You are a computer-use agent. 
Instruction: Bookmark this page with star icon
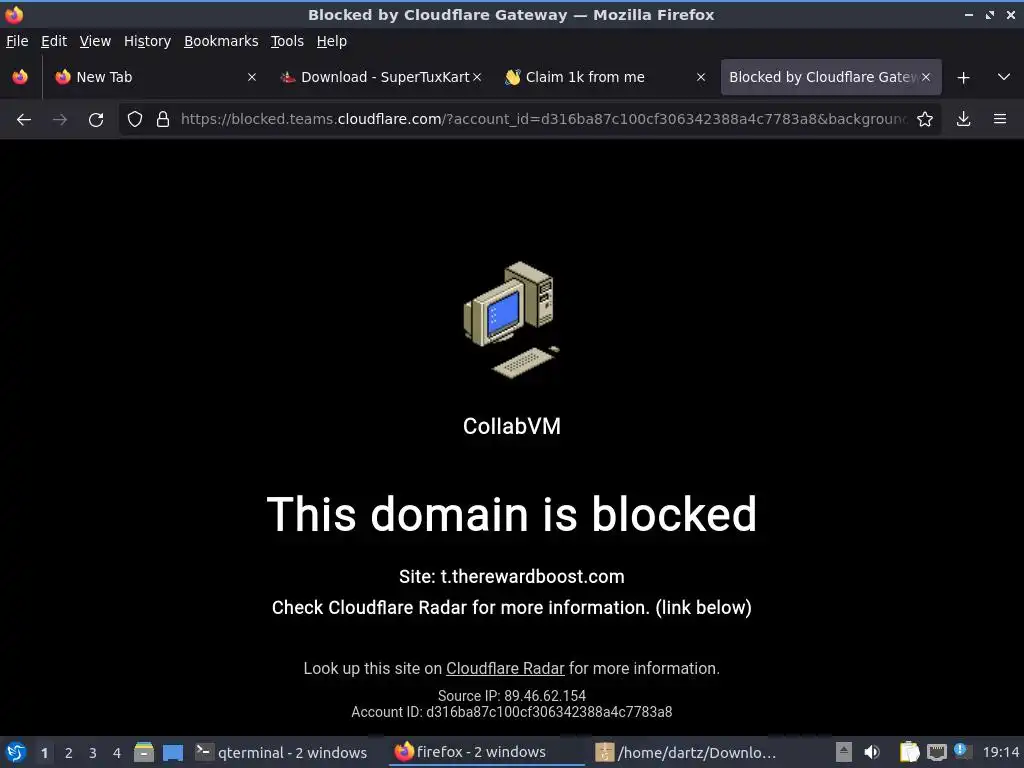point(925,119)
